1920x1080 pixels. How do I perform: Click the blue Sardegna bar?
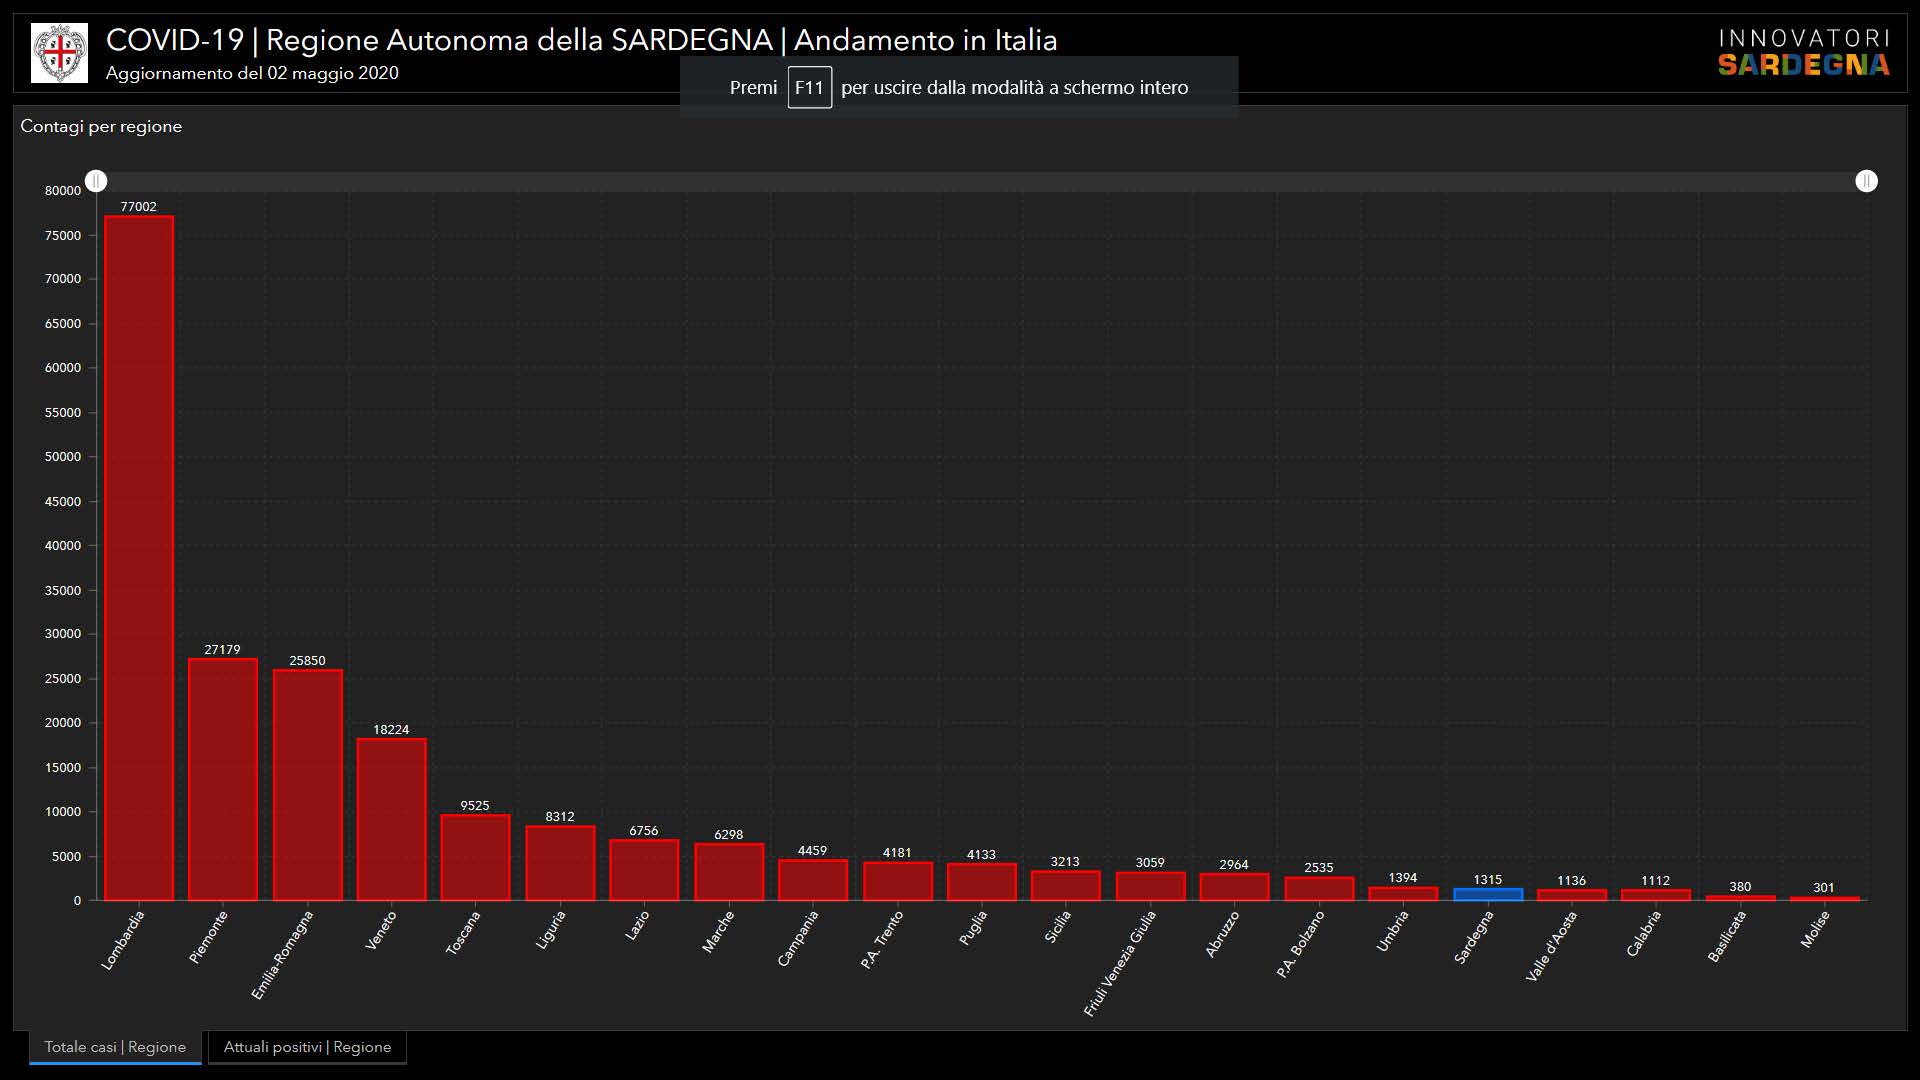(x=1488, y=894)
